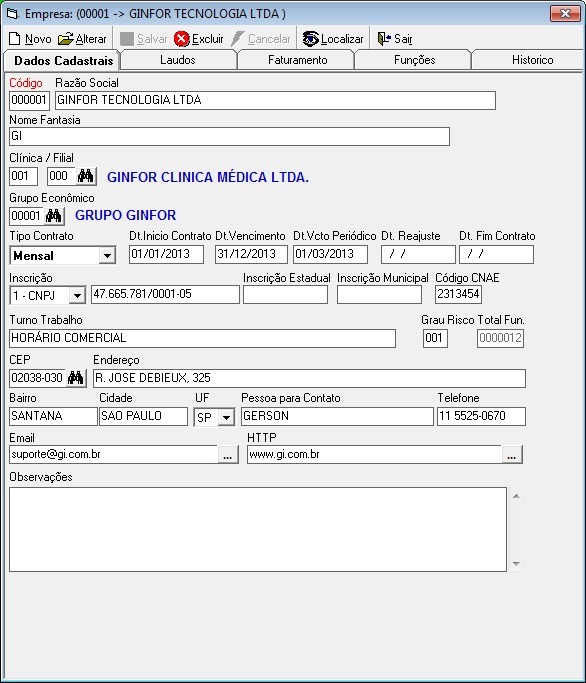Screen dimensions: 586x683
Task: Click the Filial code field 000
Action: (61, 176)
